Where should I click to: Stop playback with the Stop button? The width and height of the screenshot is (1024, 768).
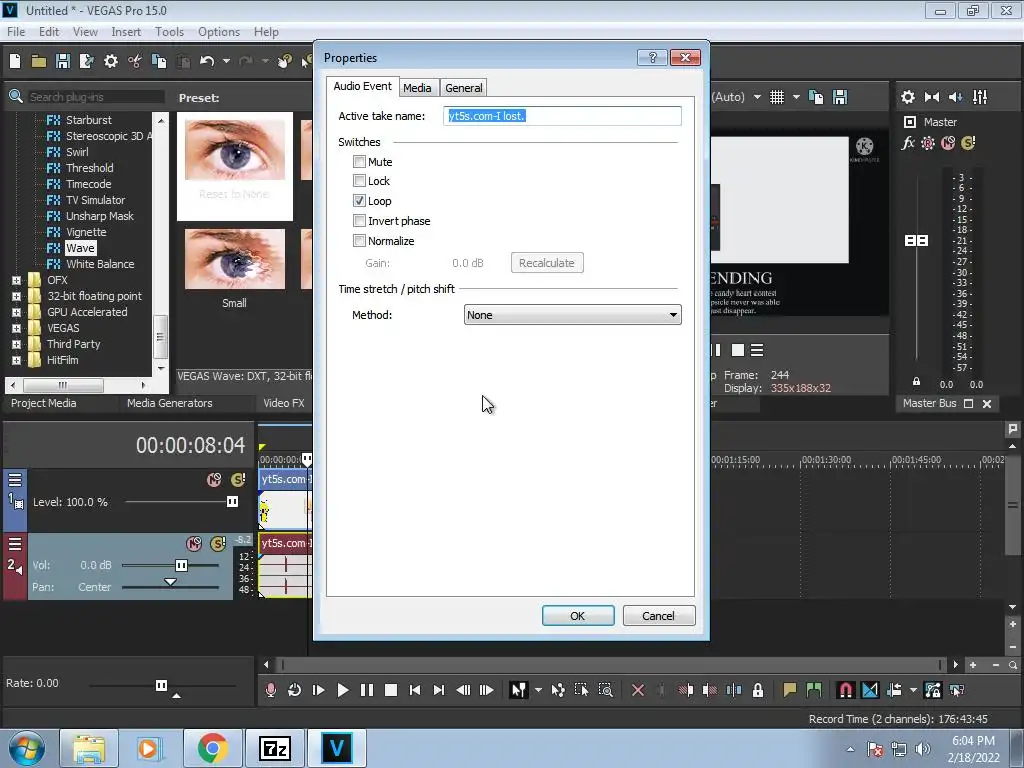(x=391, y=690)
